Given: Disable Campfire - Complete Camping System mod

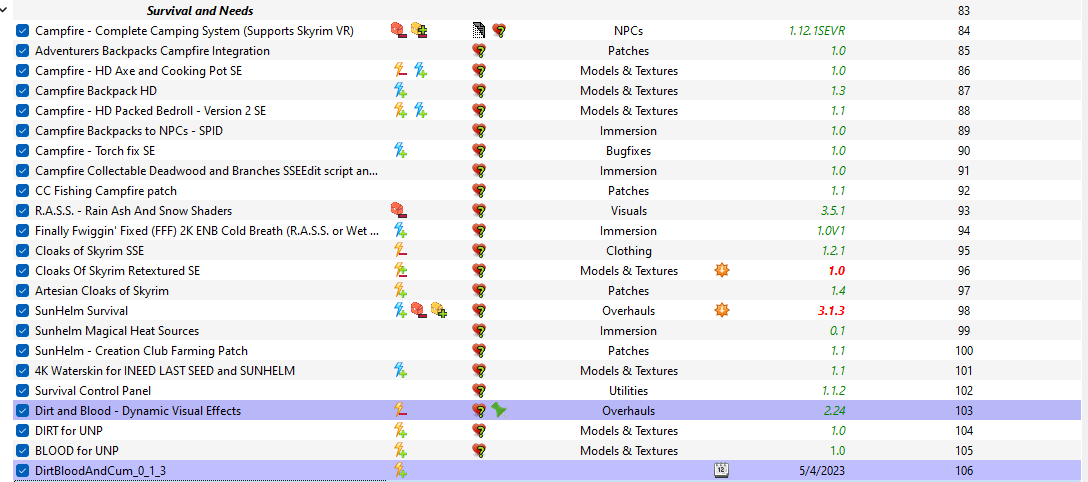Looking at the screenshot, I should pyautogui.click(x=22, y=31).
